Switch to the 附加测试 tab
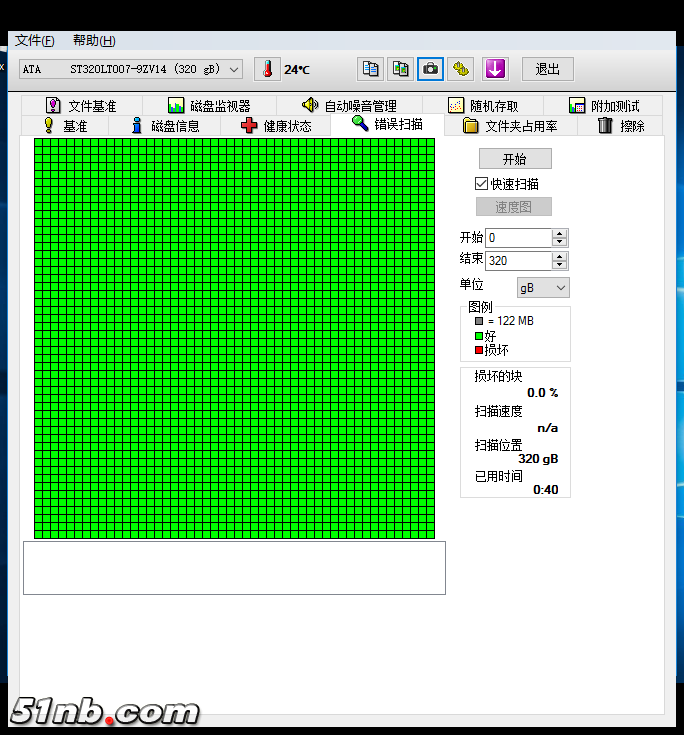Image resolution: width=684 pixels, height=735 pixels. (x=603, y=106)
